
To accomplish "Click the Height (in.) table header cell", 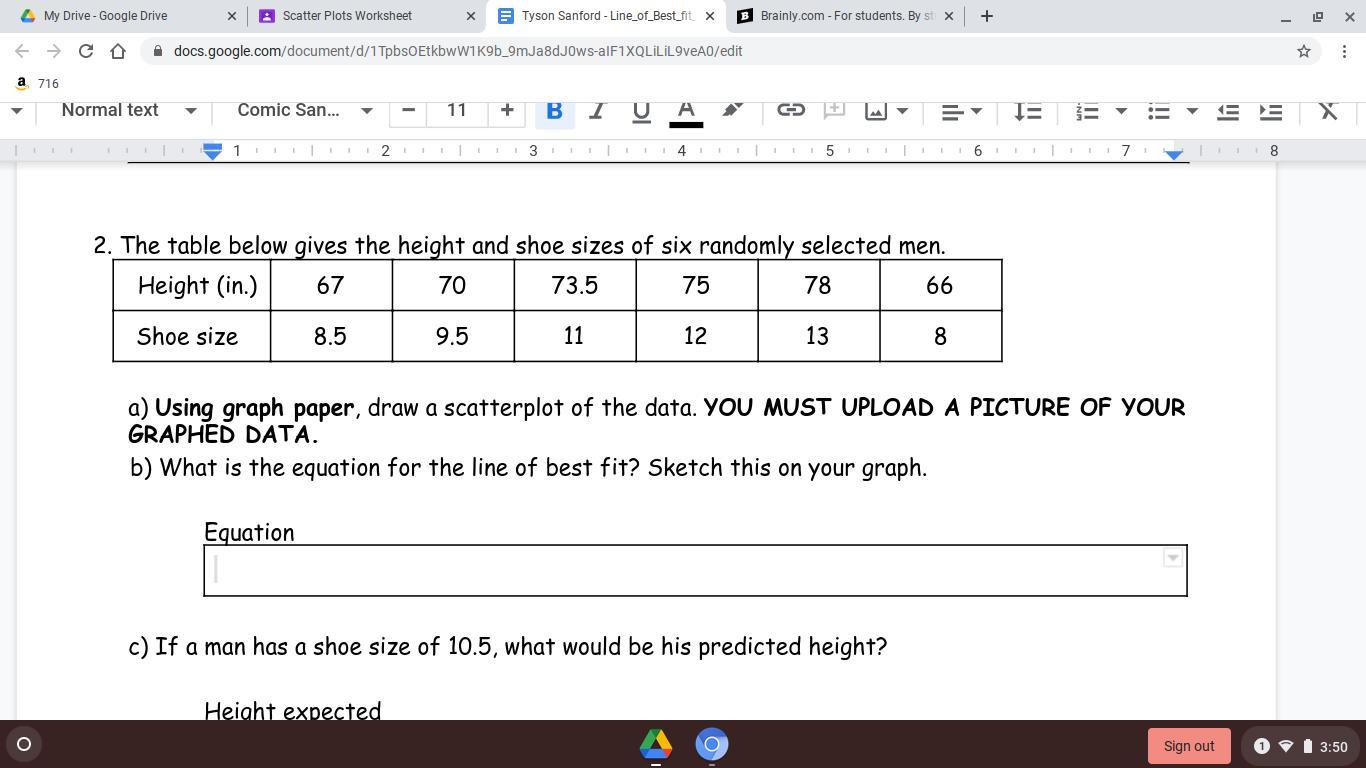I will tap(192, 285).
